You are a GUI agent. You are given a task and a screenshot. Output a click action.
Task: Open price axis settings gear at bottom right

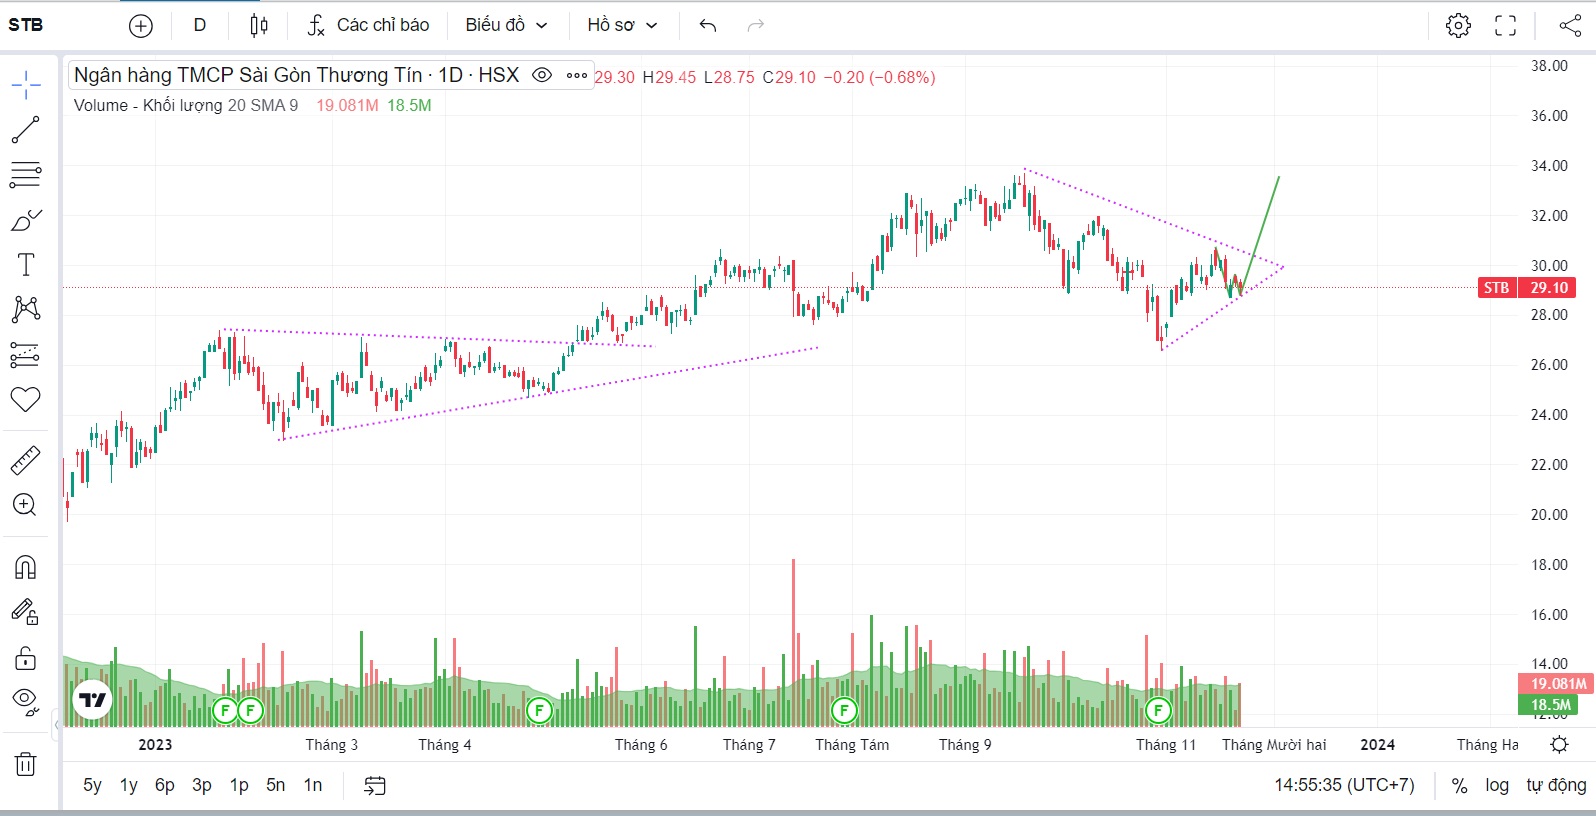point(1559,744)
